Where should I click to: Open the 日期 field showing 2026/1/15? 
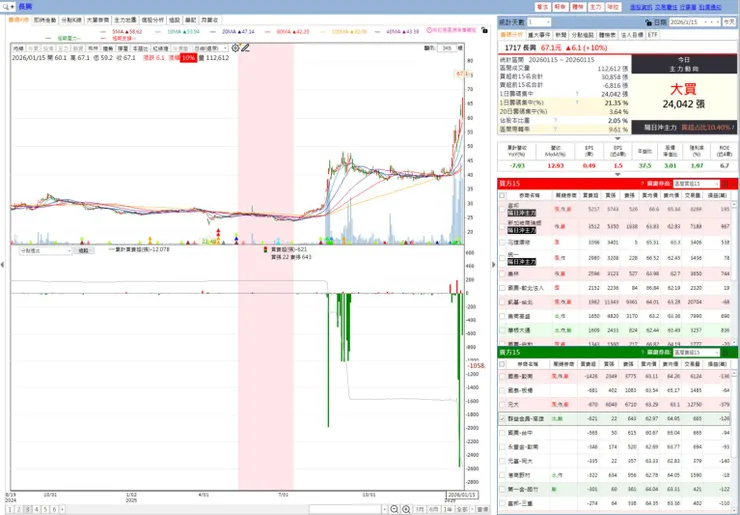(x=694, y=22)
